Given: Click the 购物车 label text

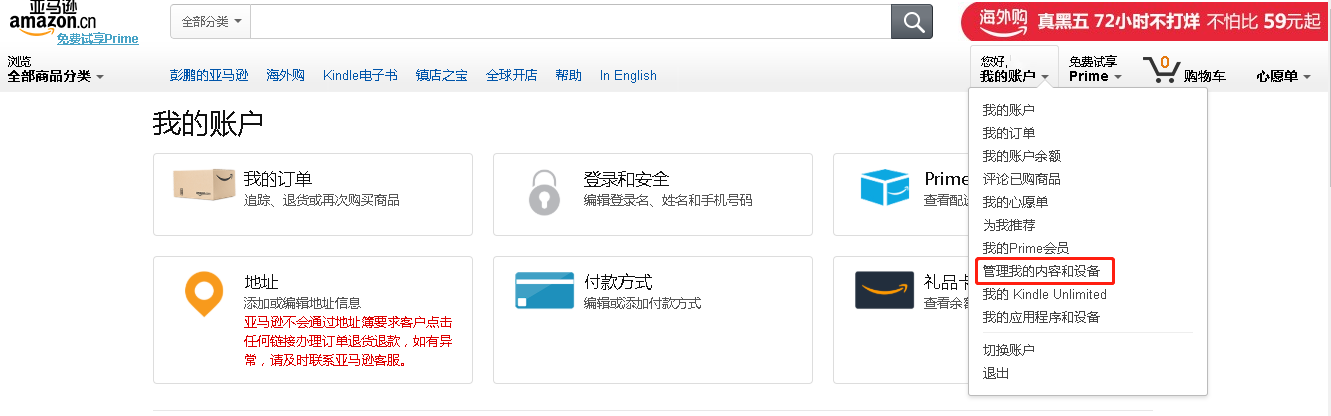Looking at the screenshot, I should pos(1205,76).
